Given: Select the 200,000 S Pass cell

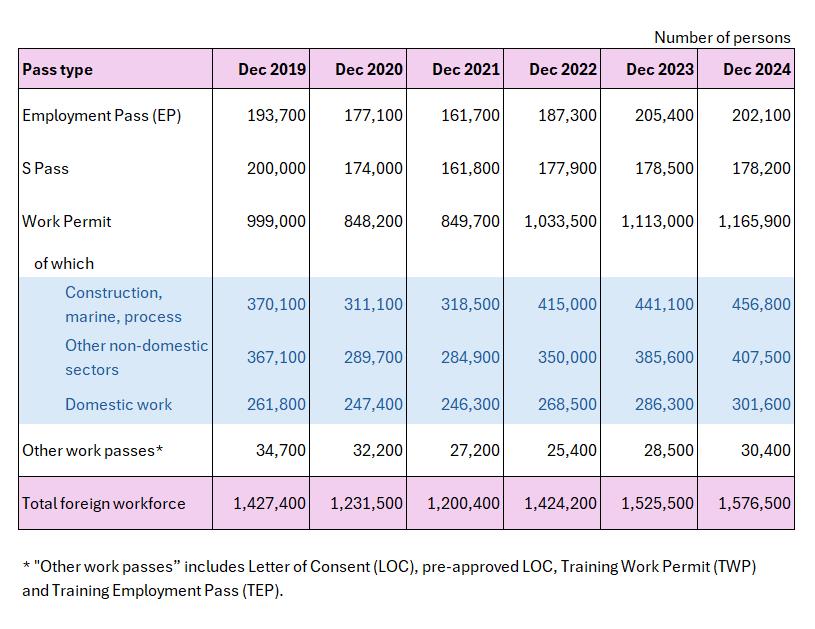Looking at the screenshot, I should click(x=276, y=168).
